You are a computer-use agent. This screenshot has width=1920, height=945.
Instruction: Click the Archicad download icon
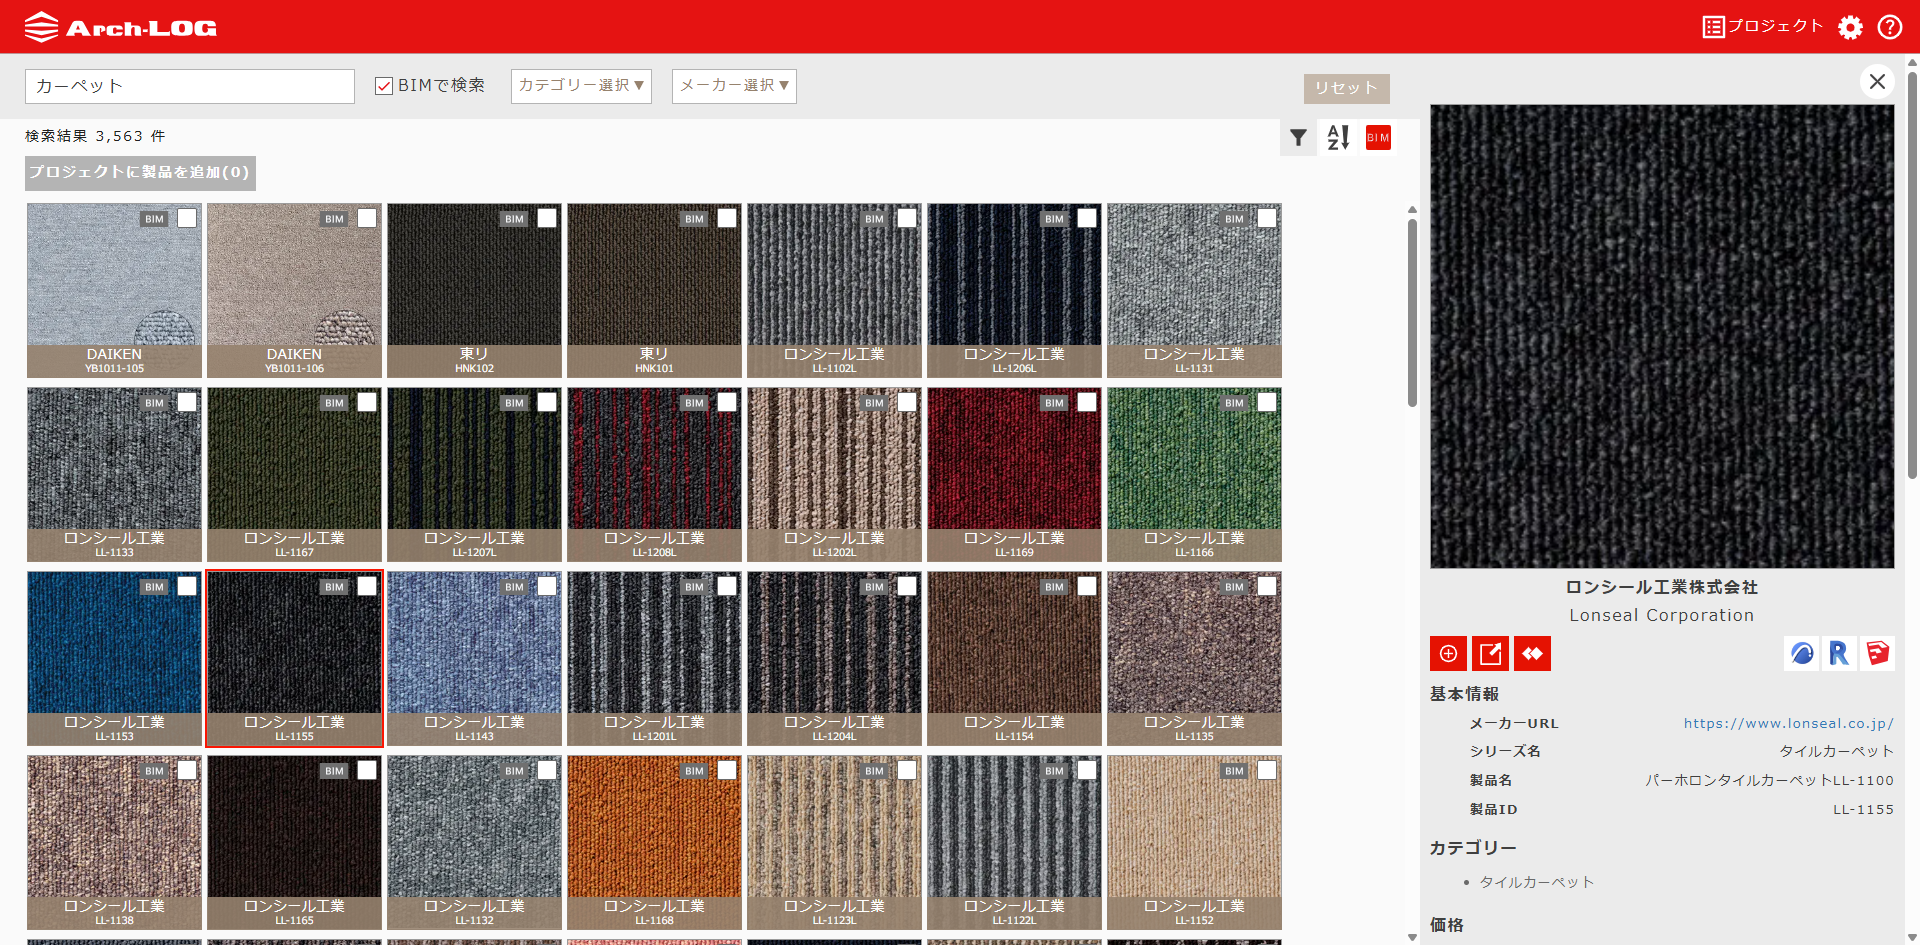pyautogui.click(x=1801, y=654)
